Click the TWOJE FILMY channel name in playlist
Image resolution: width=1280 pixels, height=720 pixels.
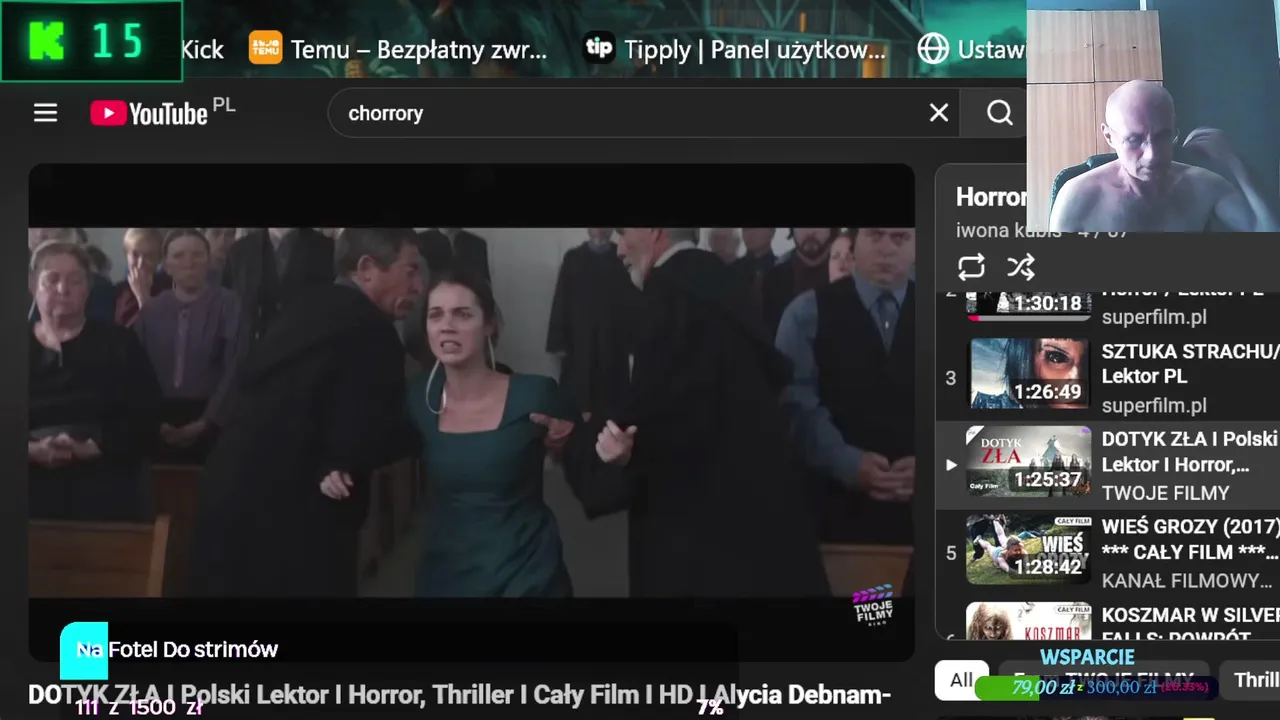[x=1165, y=493]
